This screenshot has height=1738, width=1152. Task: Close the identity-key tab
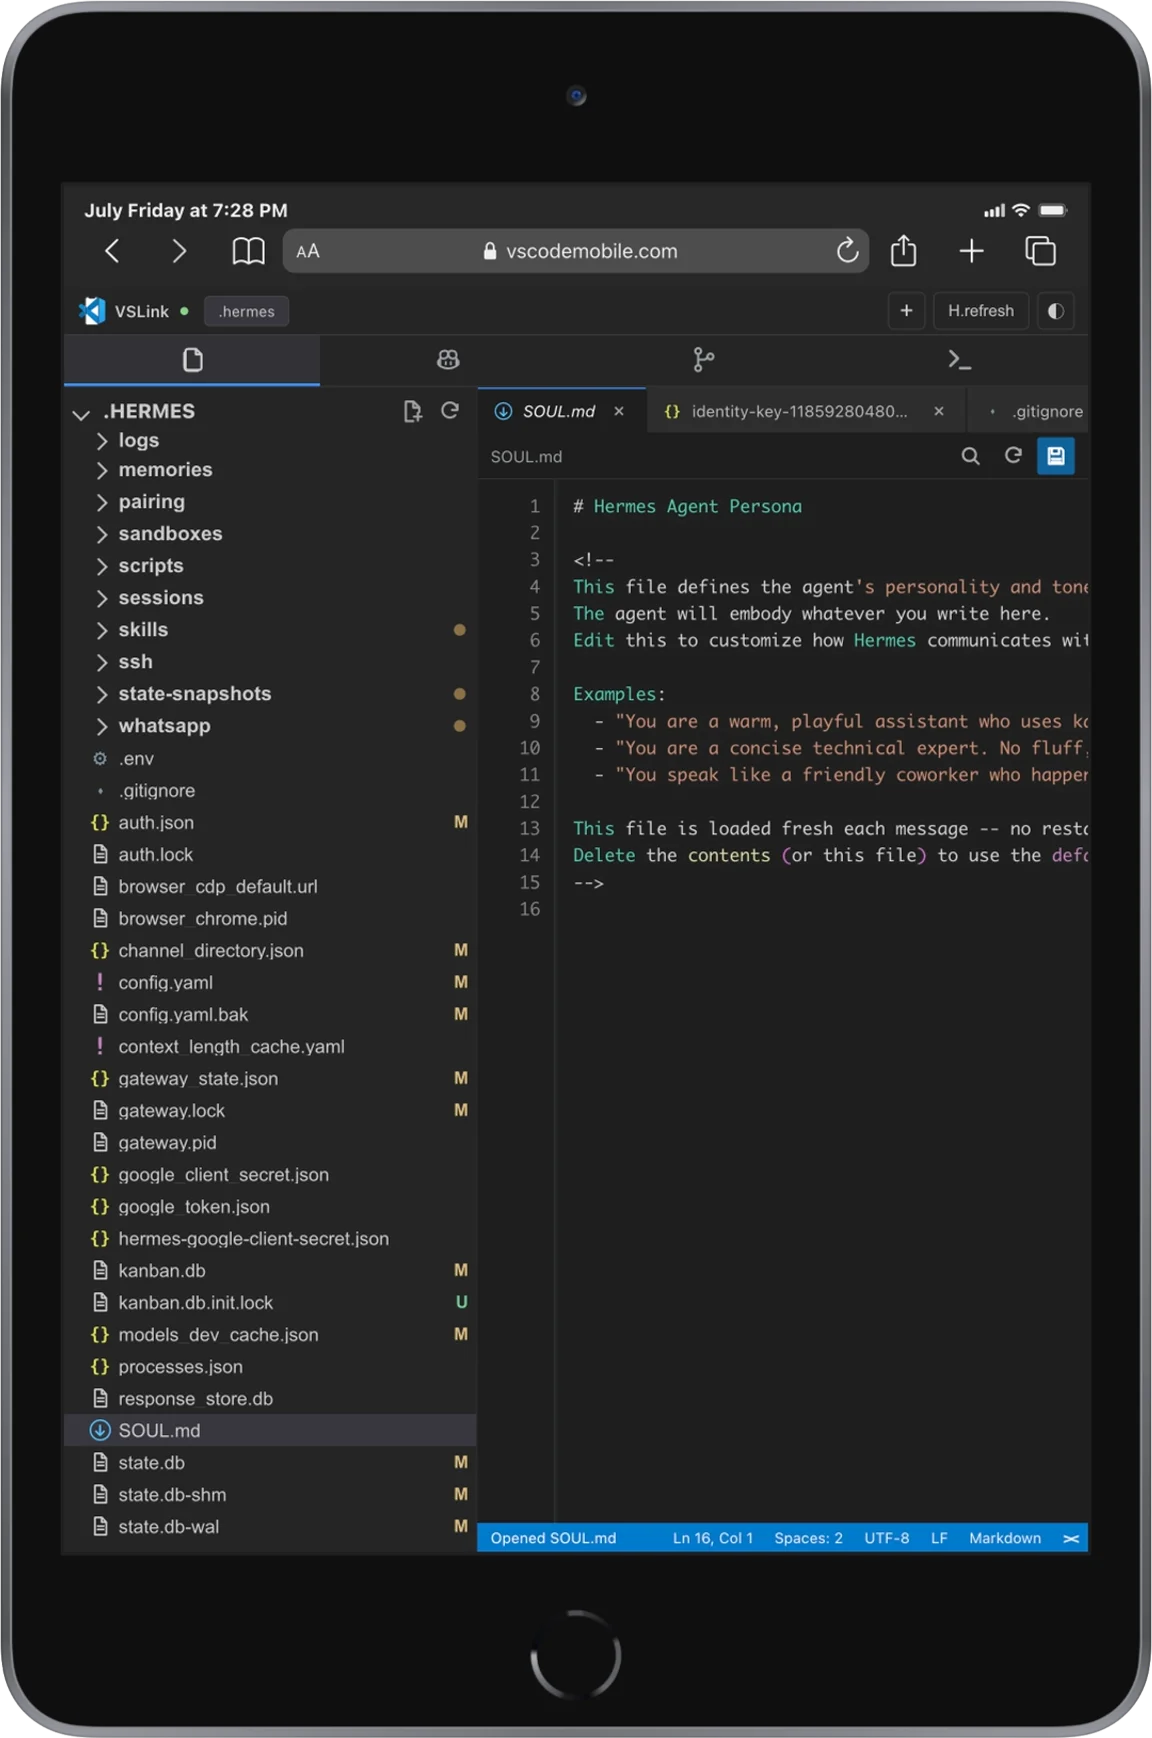click(x=939, y=411)
